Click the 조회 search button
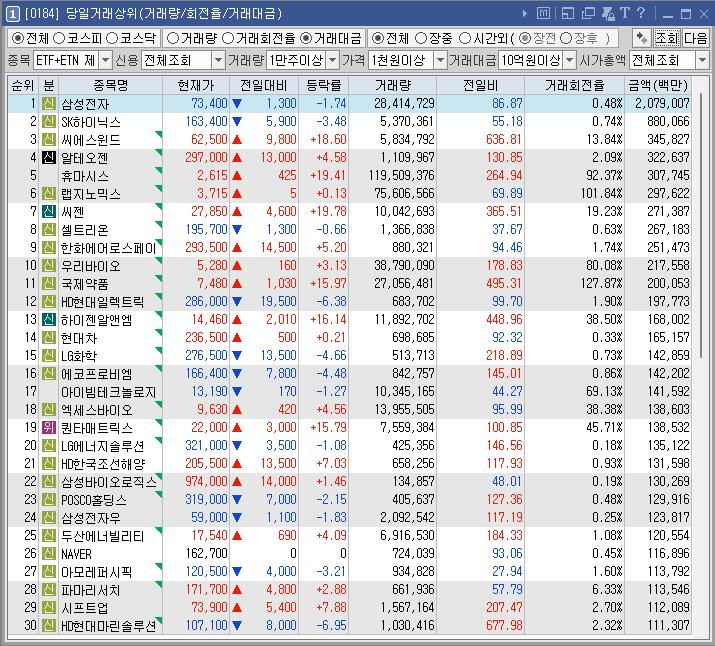715x646 pixels. point(667,38)
